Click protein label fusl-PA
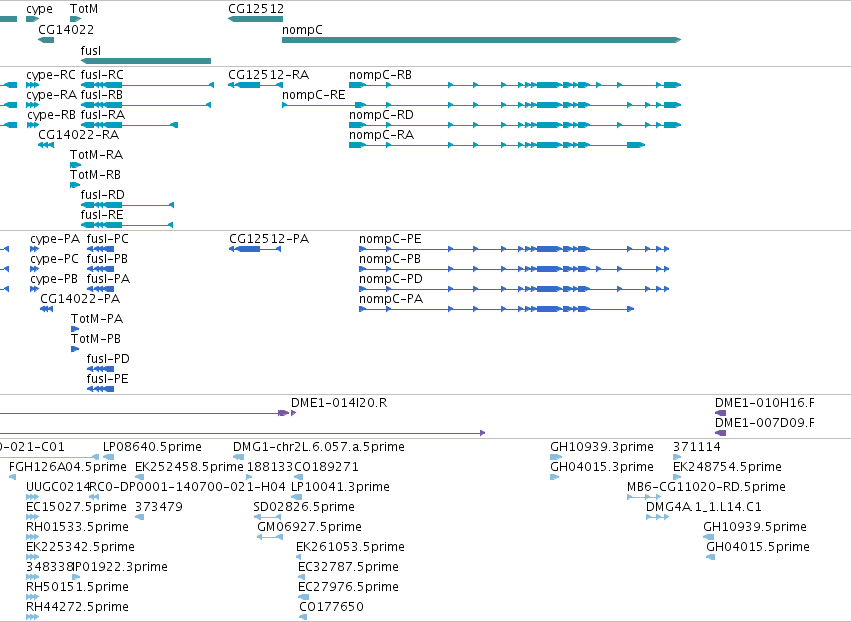The width and height of the screenshot is (851, 622). point(108,279)
